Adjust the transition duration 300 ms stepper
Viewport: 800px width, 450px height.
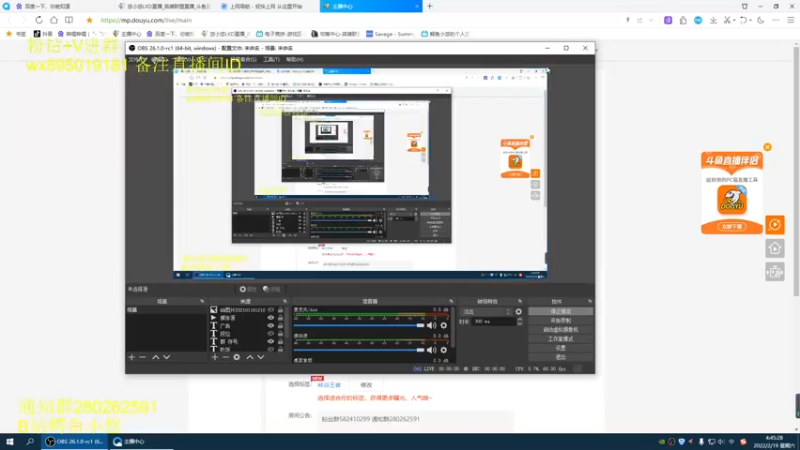click(520, 321)
